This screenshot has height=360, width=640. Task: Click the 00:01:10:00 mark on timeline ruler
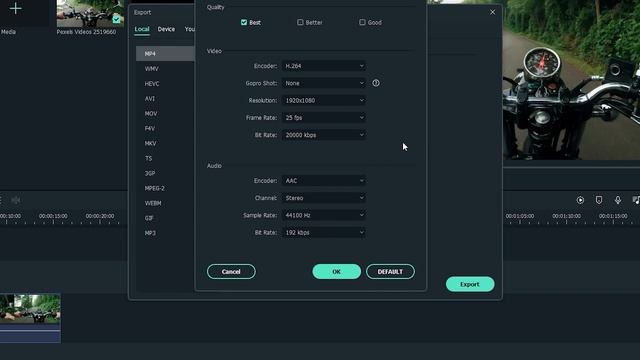point(567,216)
